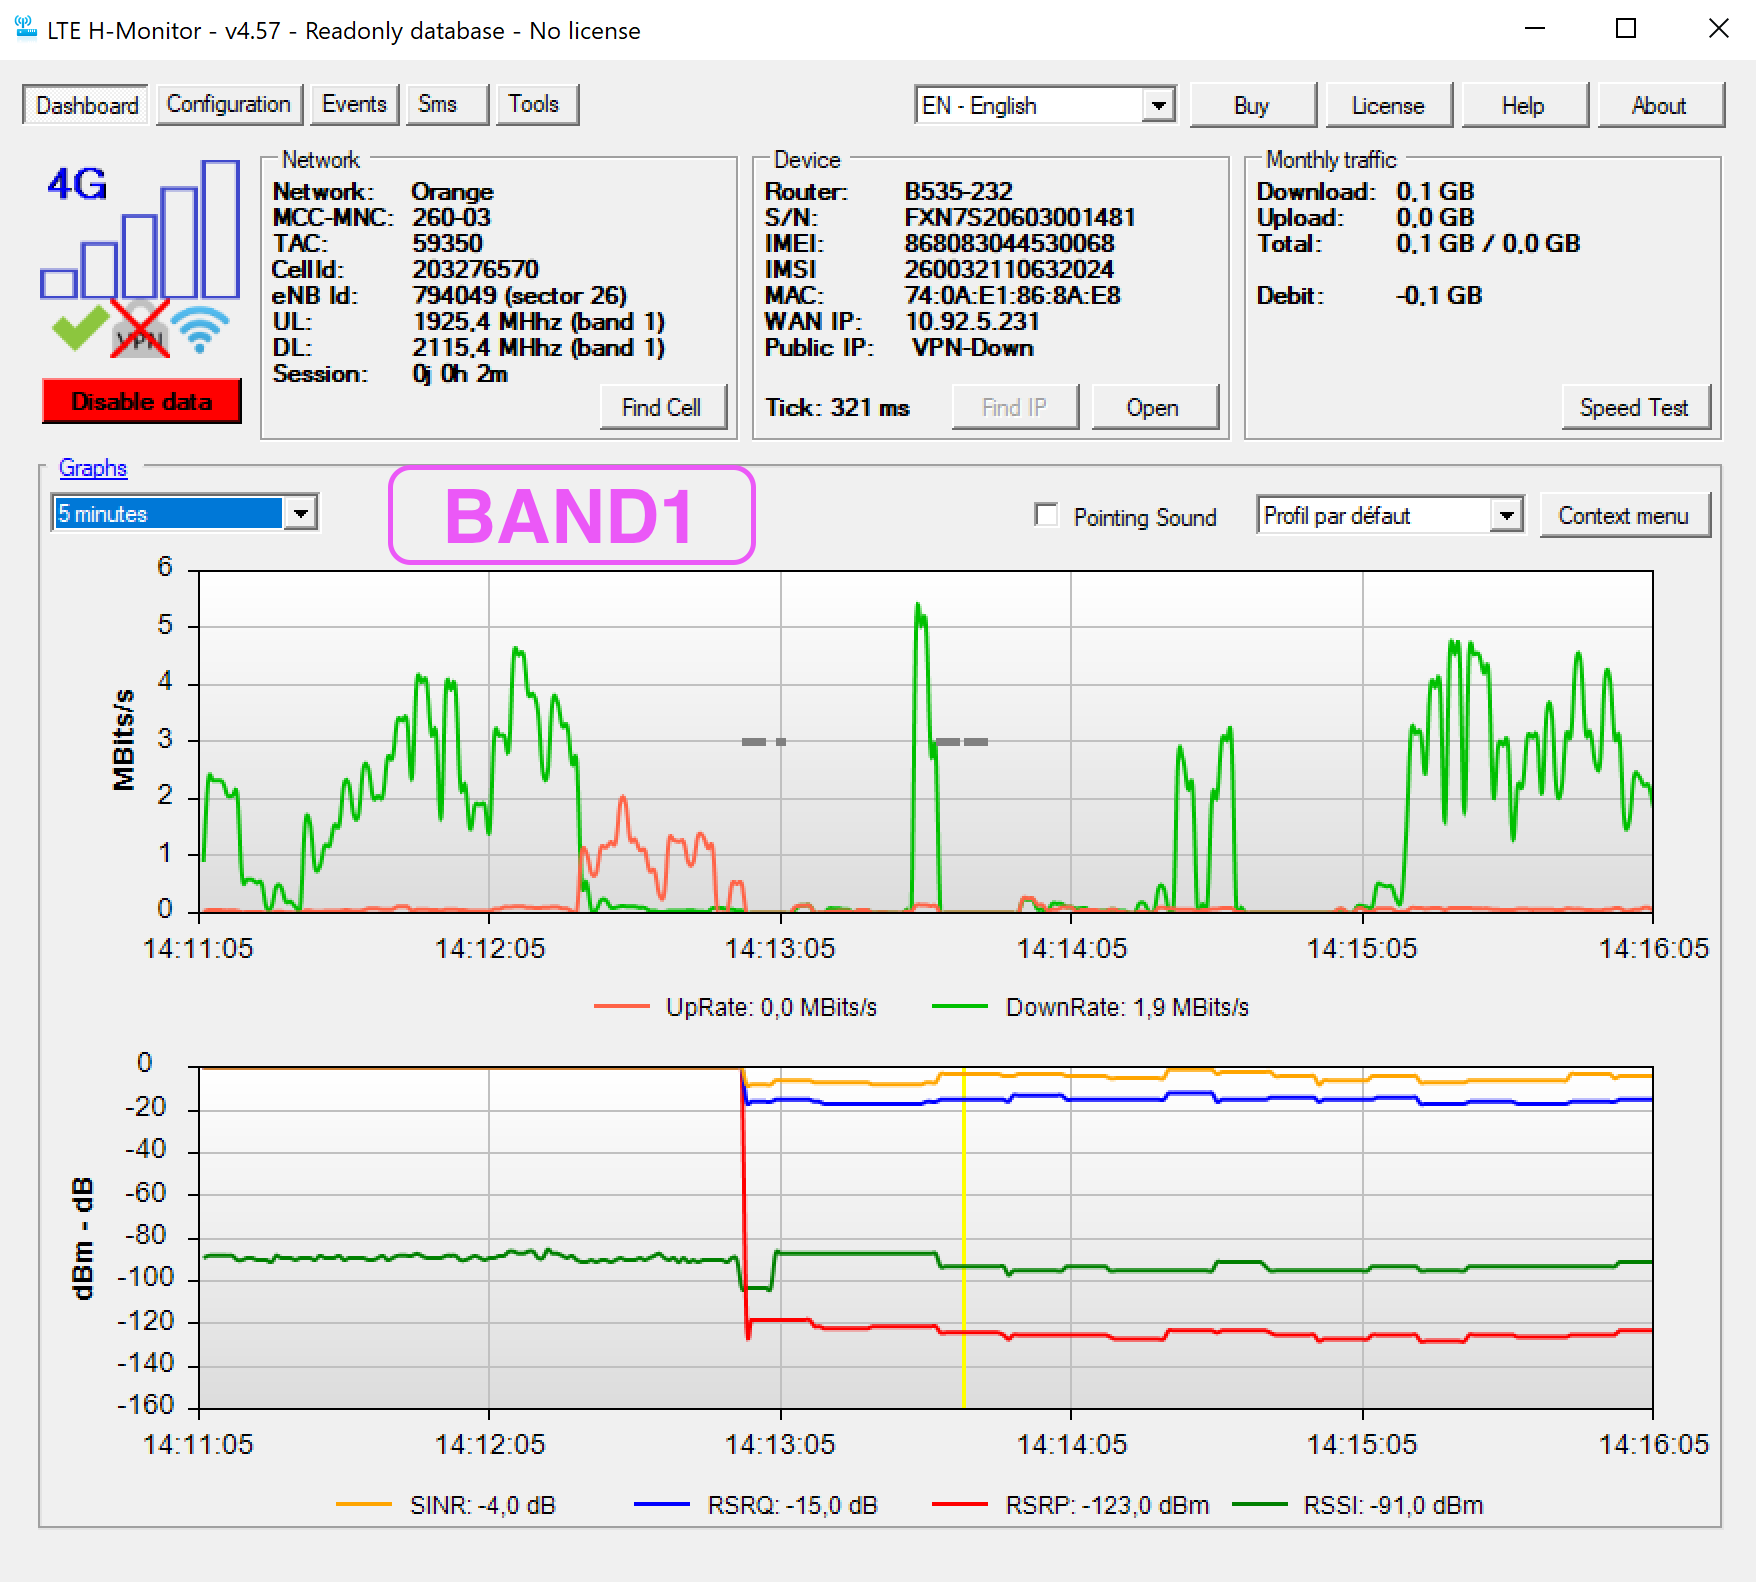Click the UpRate legend entry
This screenshot has height=1582, width=1756.
pos(736,1007)
